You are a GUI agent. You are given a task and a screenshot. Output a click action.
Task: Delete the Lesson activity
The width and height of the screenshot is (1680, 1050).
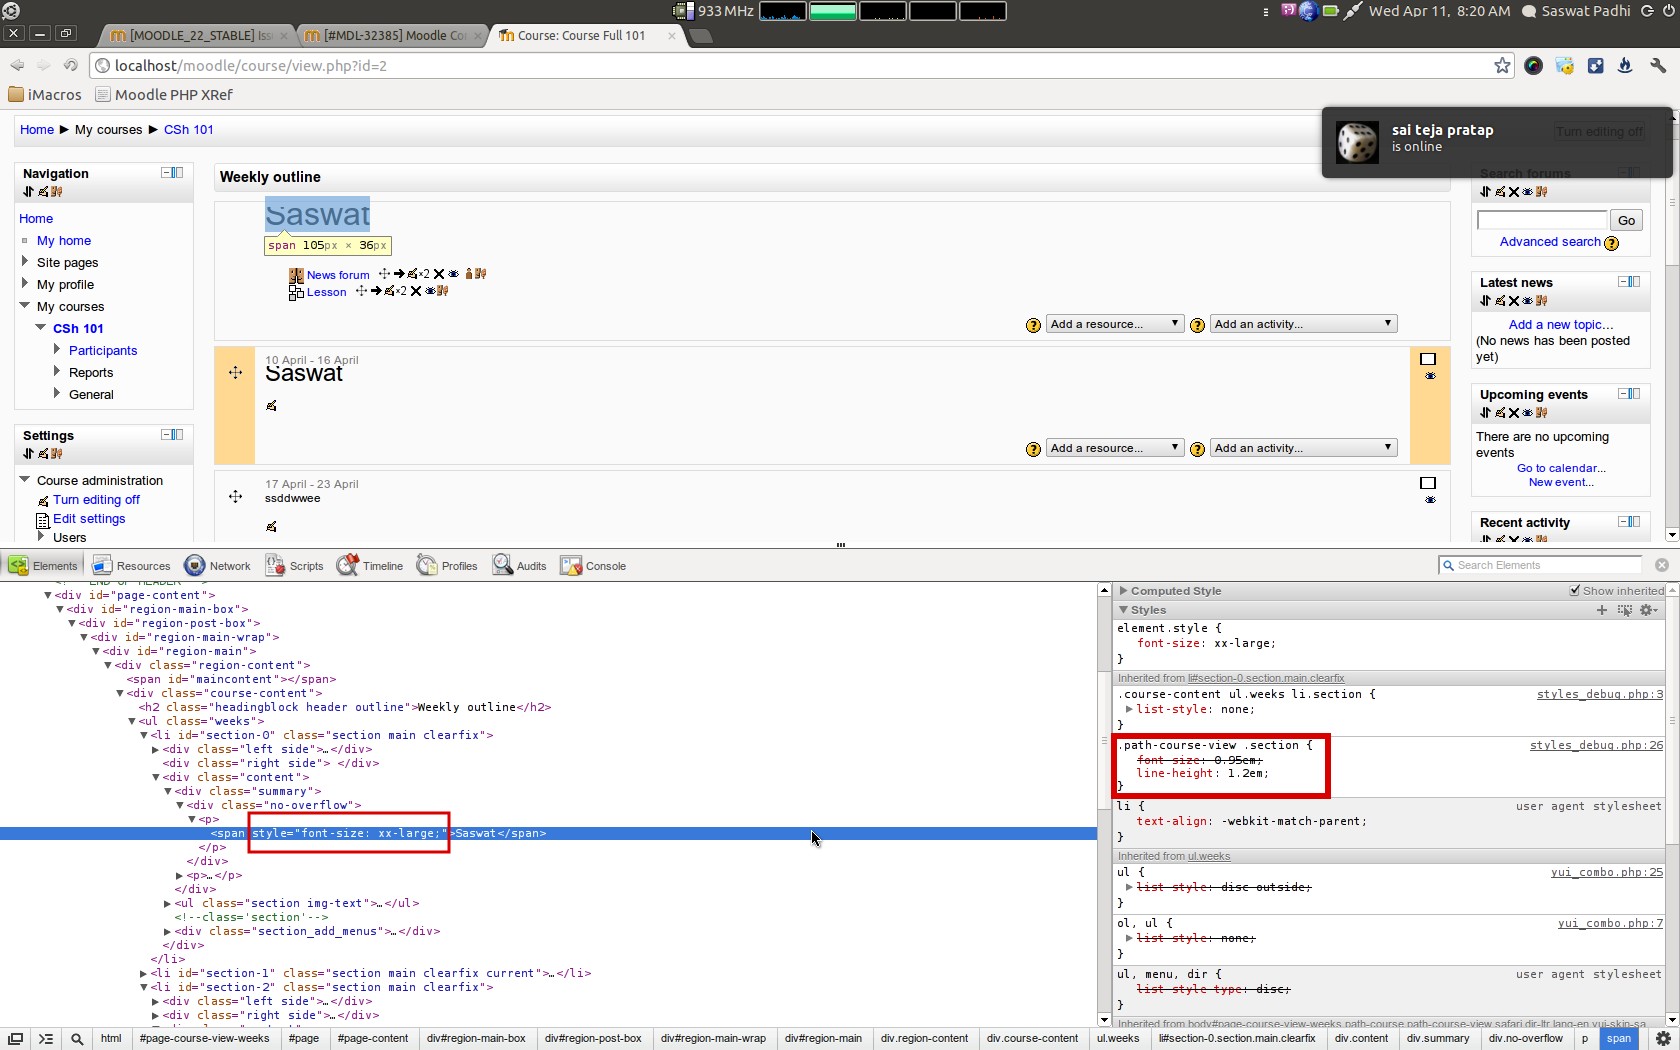[x=416, y=291]
